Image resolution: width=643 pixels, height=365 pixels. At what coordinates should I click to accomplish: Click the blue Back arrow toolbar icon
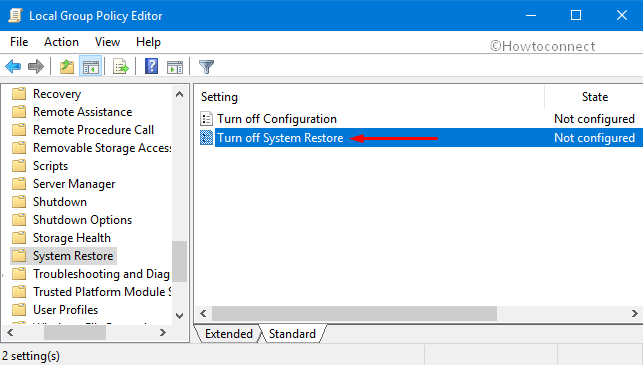13,66
